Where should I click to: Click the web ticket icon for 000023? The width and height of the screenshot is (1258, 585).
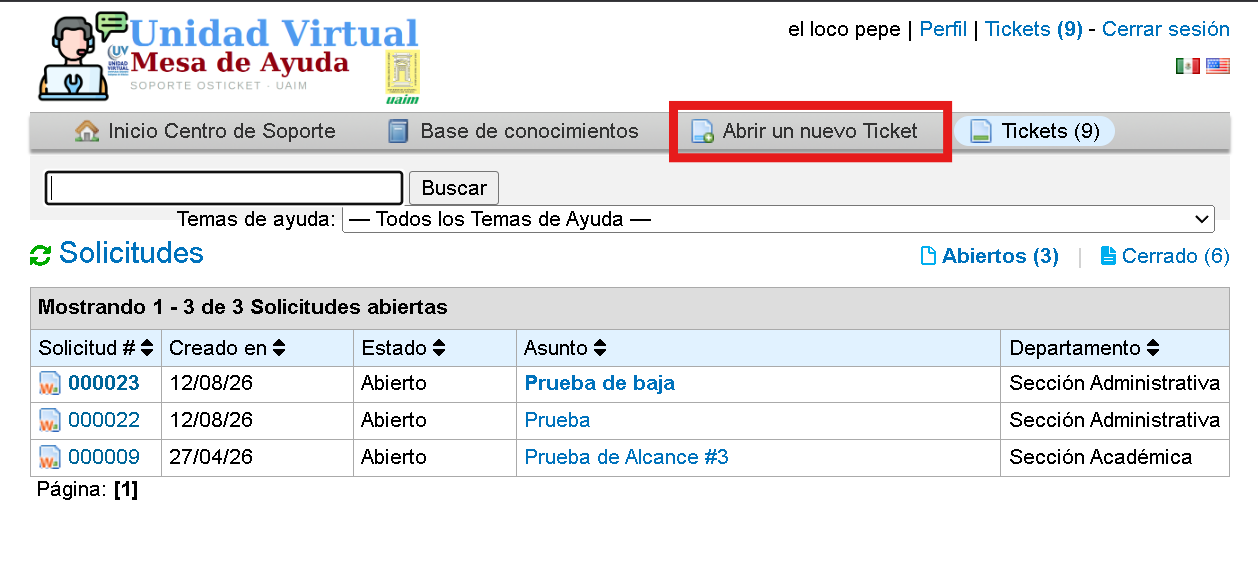point(50,383)
